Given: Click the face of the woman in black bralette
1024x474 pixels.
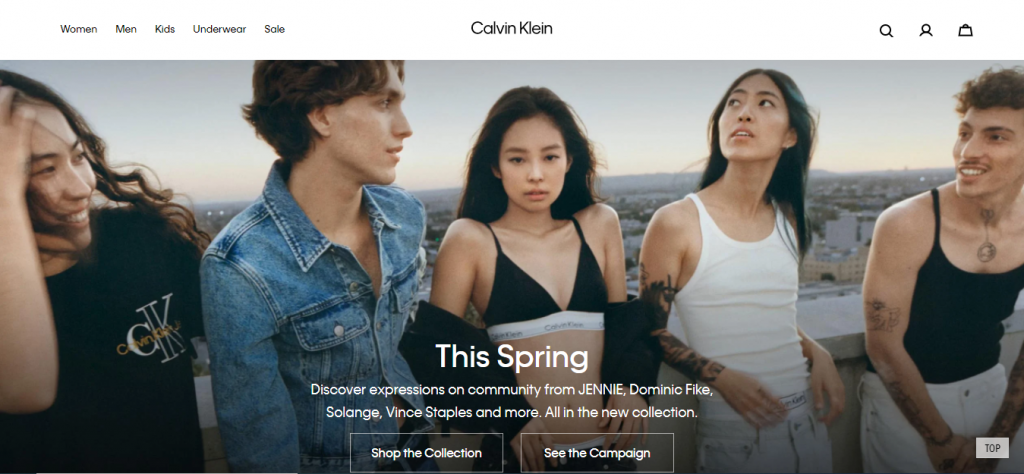Looking at the screenshot, I should [x=534, y=166].
